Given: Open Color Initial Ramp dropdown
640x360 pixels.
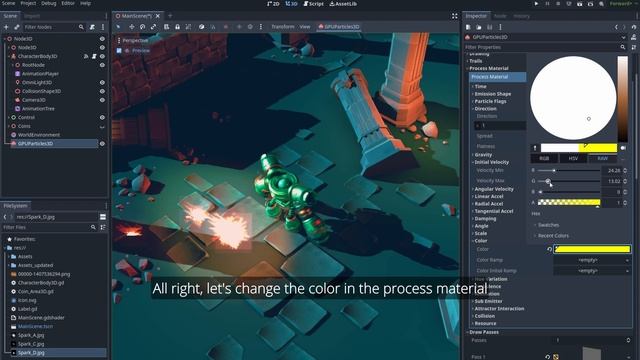Looking at the screenshot, I should pos(592,271).
